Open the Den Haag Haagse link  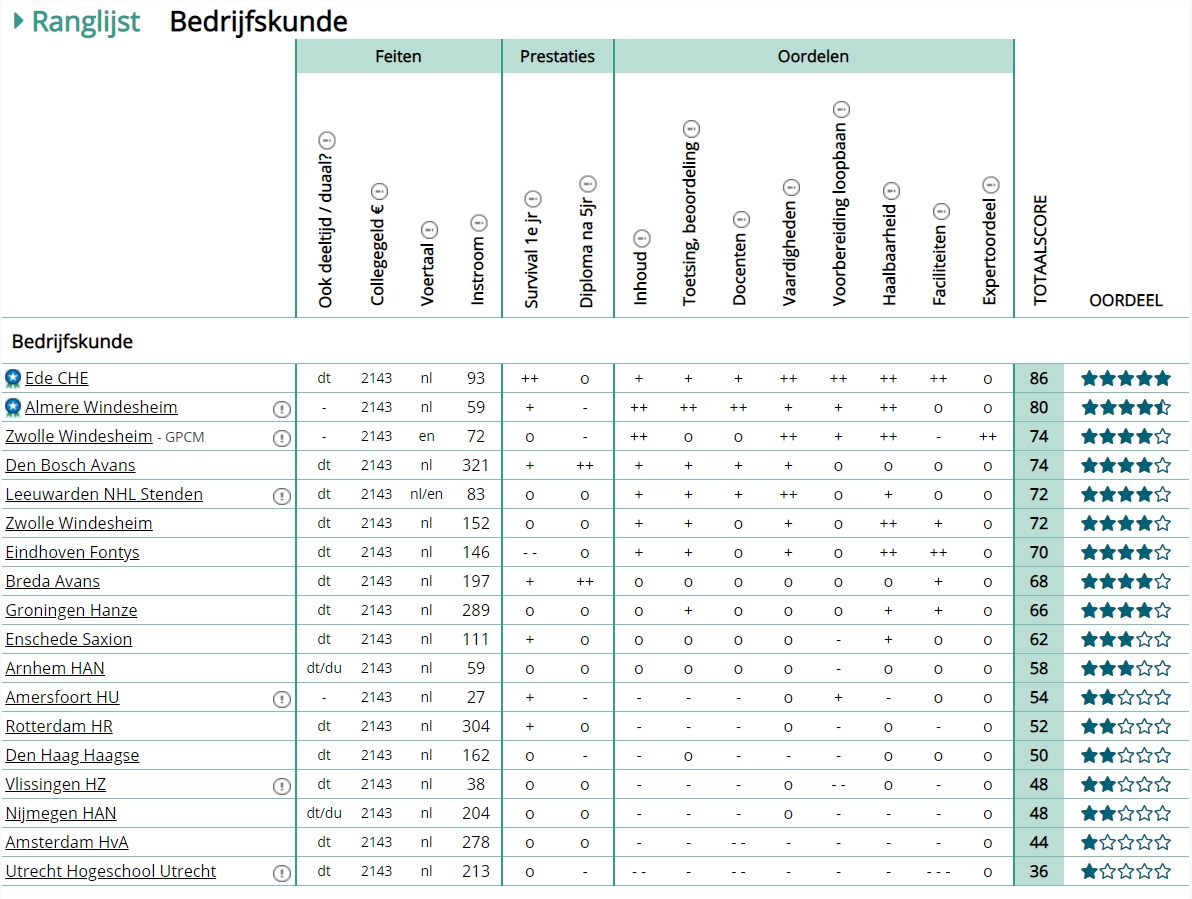click(72, 755)
